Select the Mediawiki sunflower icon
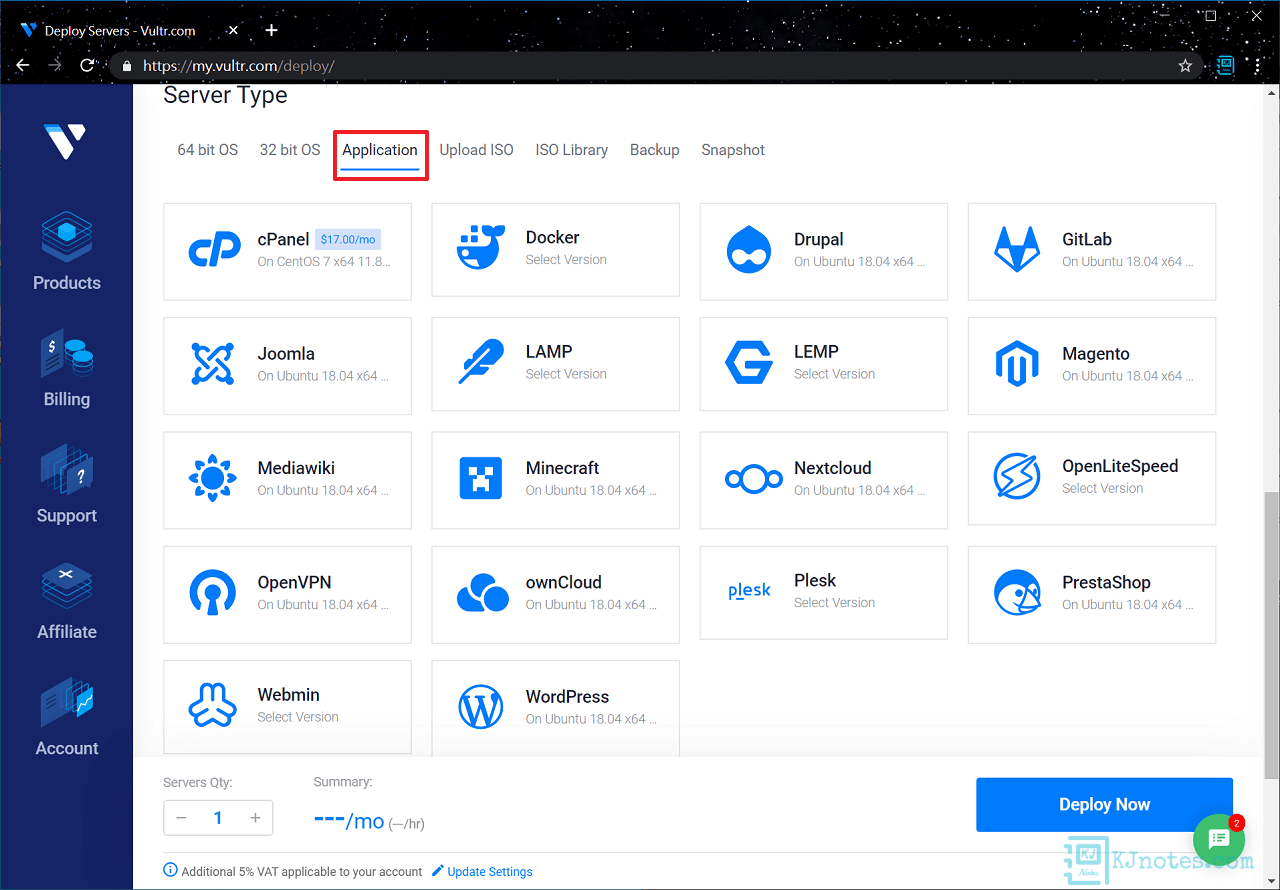1280x890 pixels. pos(213,478)
